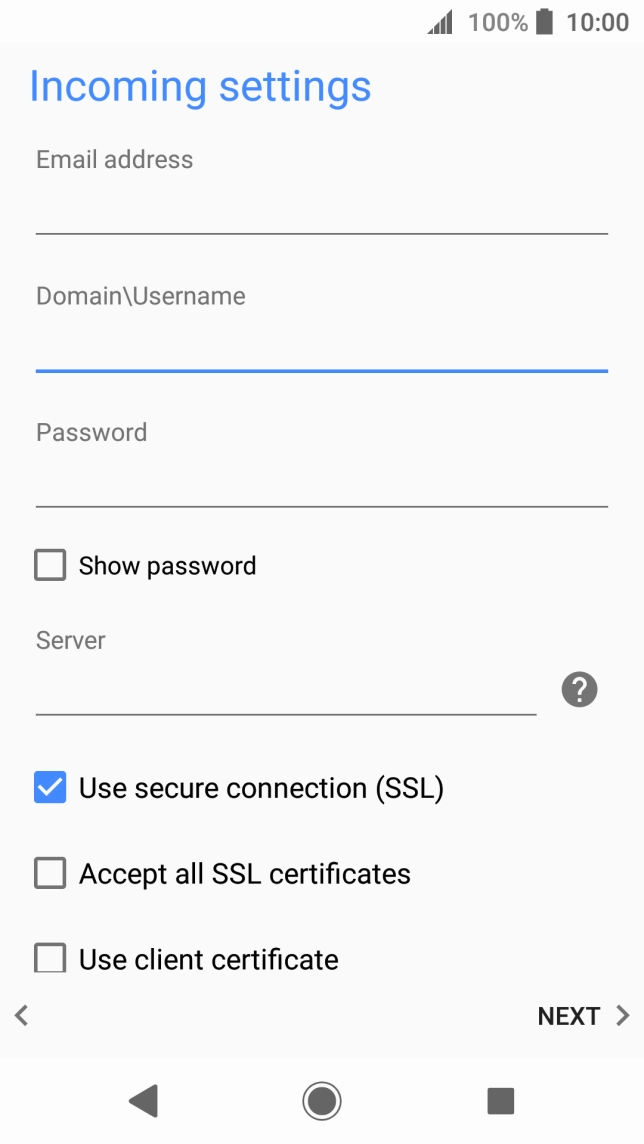644x1144 pixels.
Task: Click the Domain\Username input field
Action: point(321,347)
